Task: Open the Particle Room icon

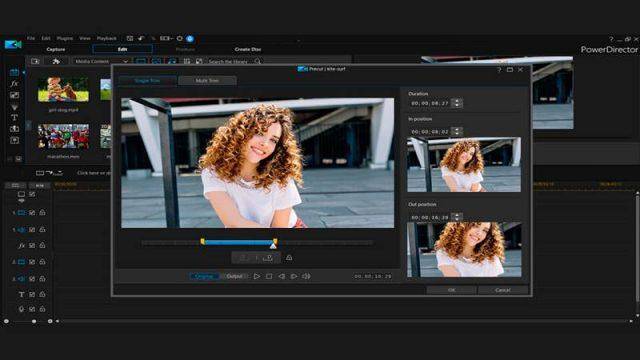Action: pos(14,107)
